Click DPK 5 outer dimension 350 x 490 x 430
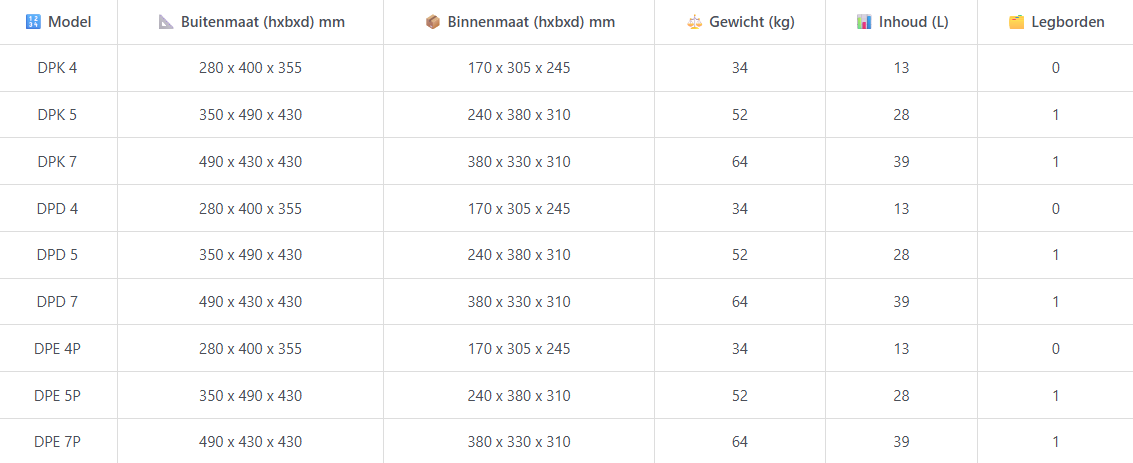 coord(250,115)
